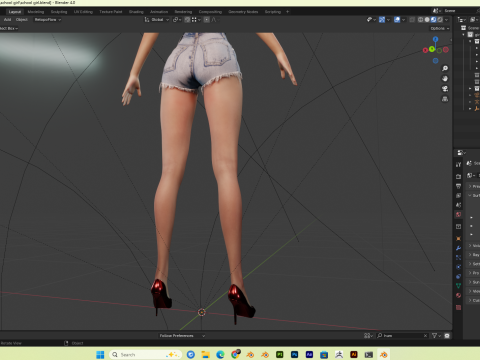480x360 pixels.
Task: Open the overlays options dropdown arrow
Action: [x=403, y=20]
